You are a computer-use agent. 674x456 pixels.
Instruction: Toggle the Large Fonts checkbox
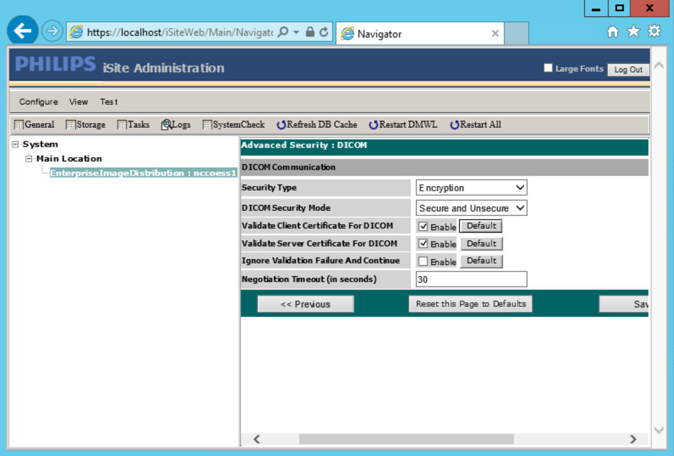[548, 68]
